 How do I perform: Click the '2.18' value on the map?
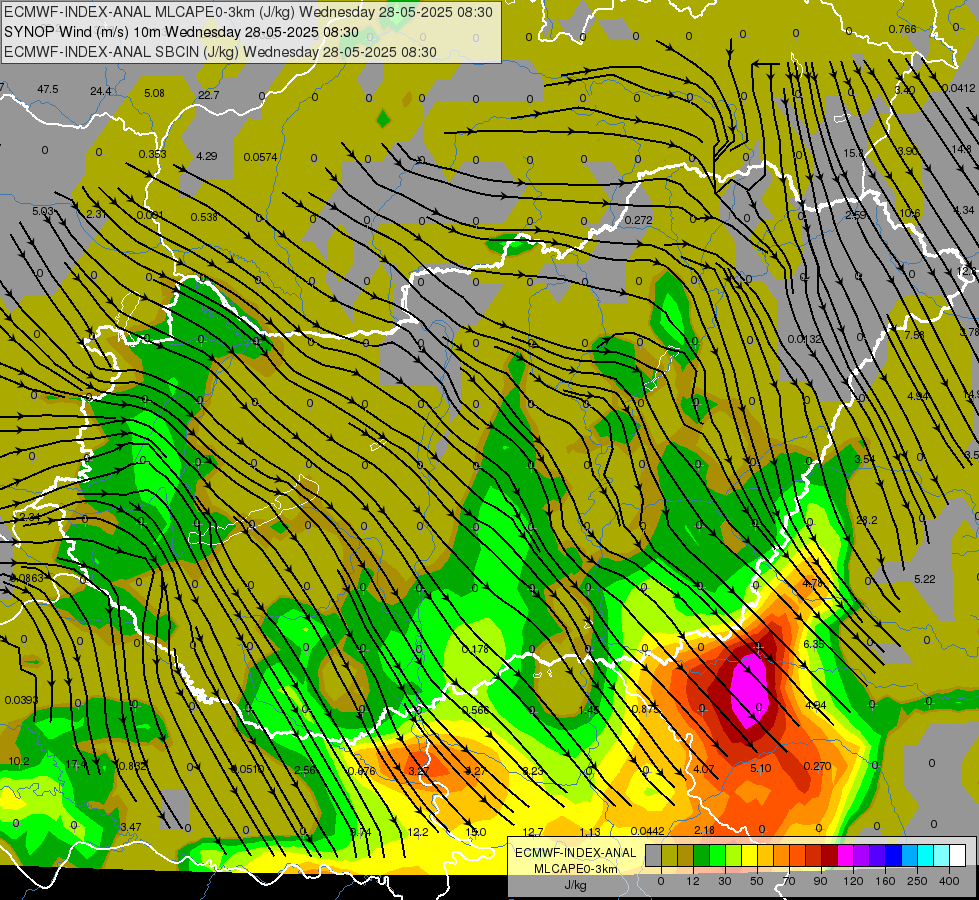pyautogui.click(x=704, y=829)
